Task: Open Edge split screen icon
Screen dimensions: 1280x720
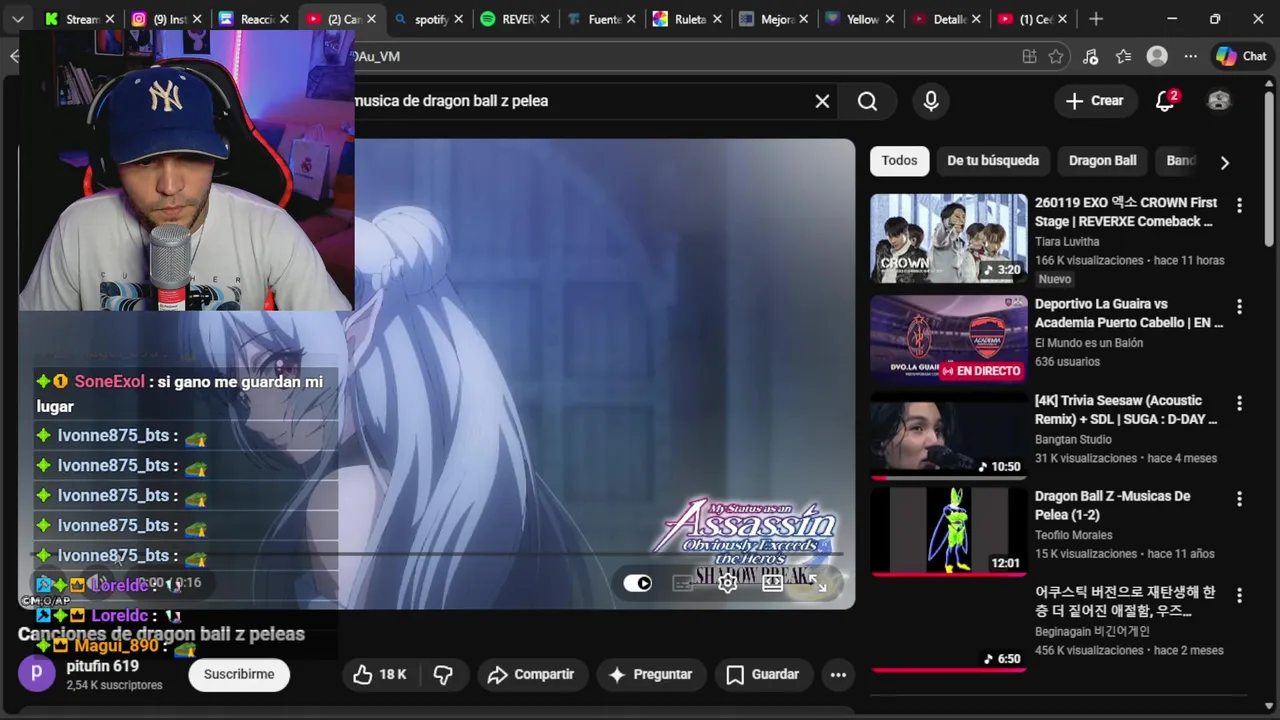Action: coord(1029,57)
